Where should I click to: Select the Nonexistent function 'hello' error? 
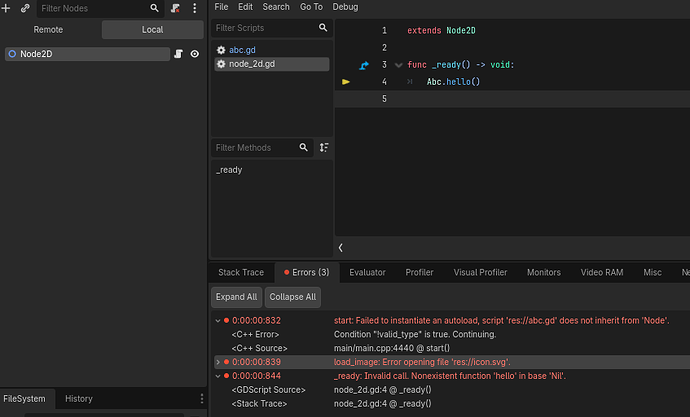(450, 376)
